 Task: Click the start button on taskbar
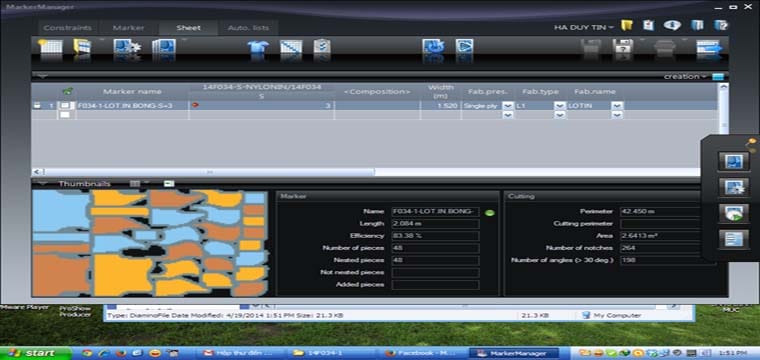tap(35, 353)
